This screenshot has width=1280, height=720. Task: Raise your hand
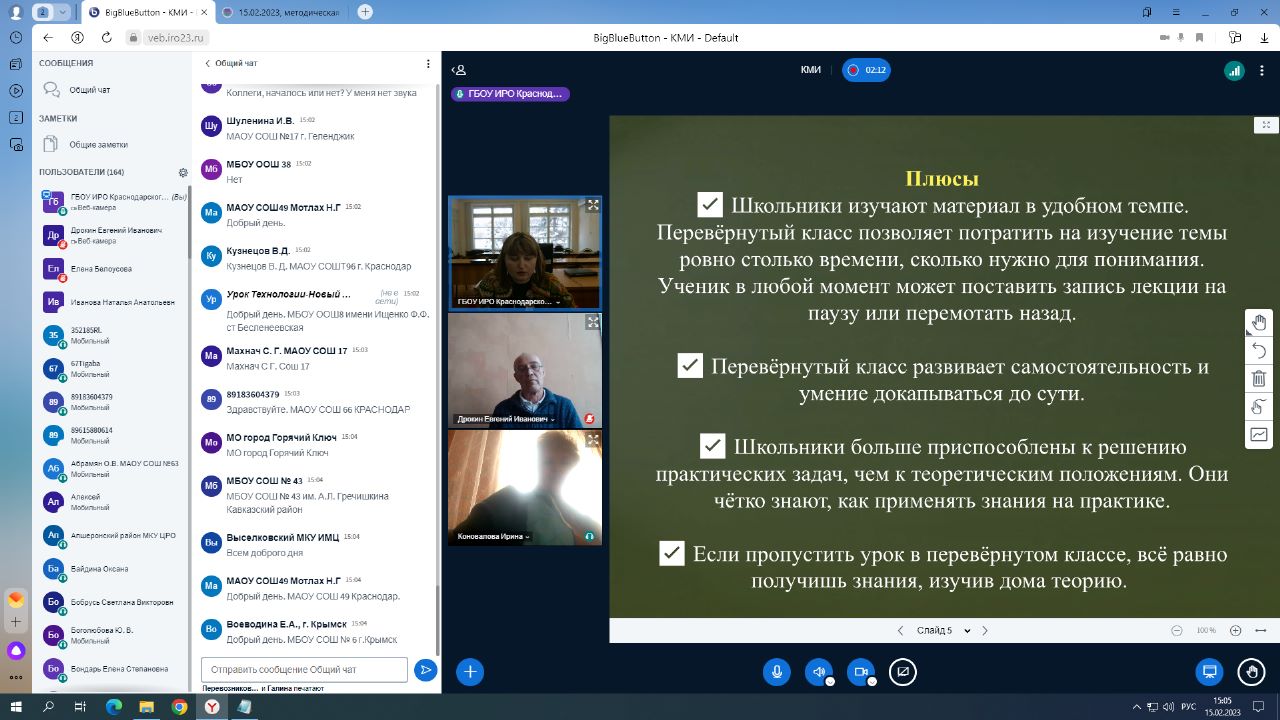(1250, 672)
